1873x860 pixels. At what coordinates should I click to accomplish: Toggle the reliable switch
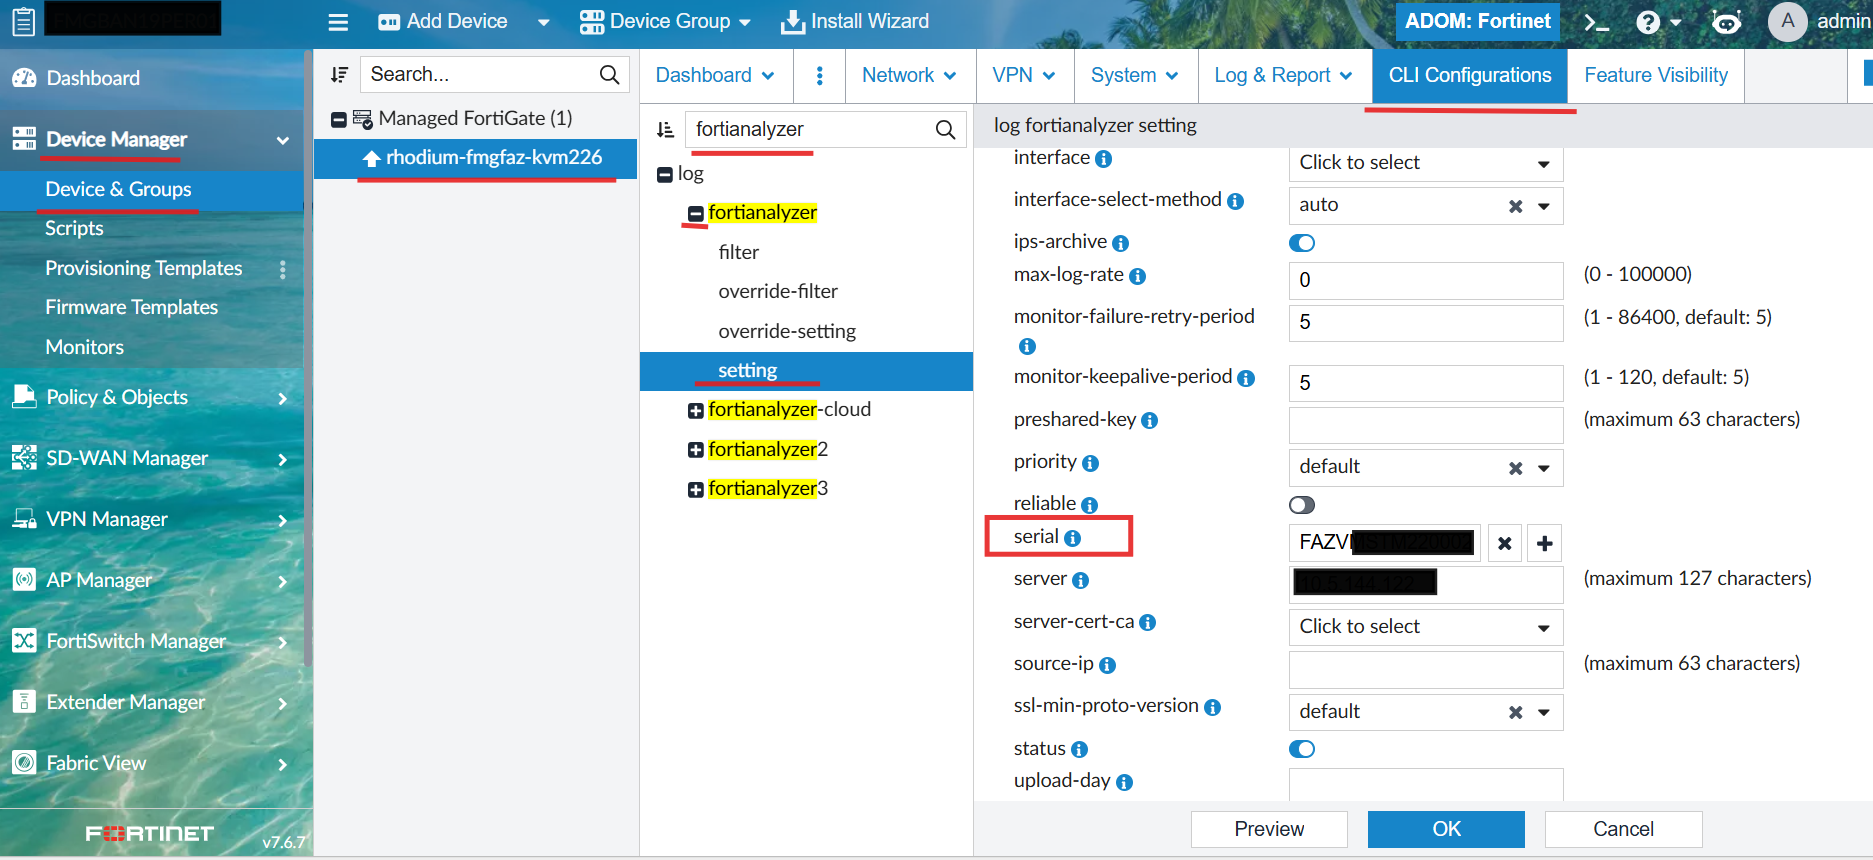1302,505
